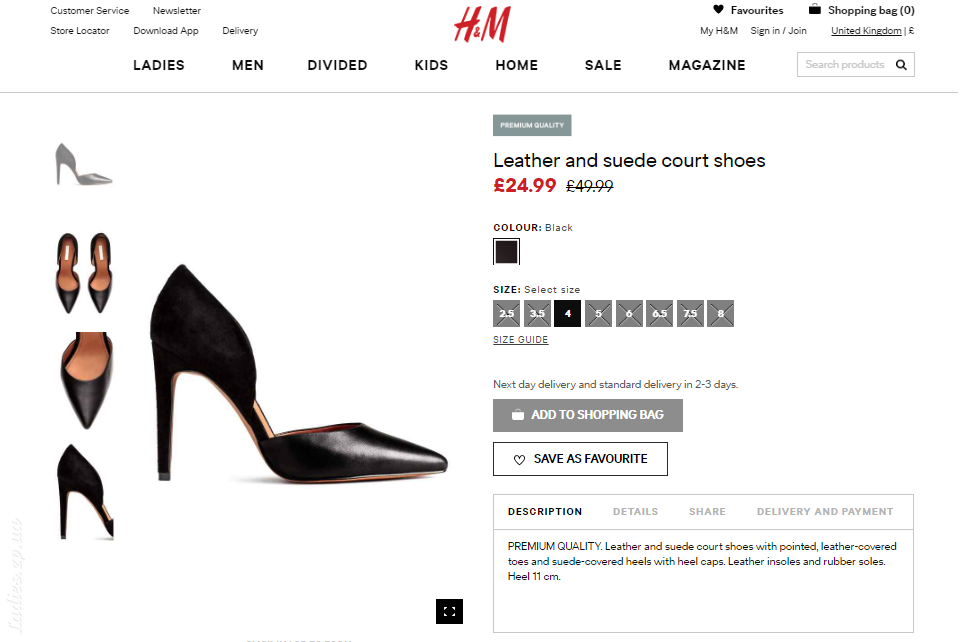This screenshot has height=642, width=966.
Task: Click the H&M logo
Action: click(x=482, y=24)
